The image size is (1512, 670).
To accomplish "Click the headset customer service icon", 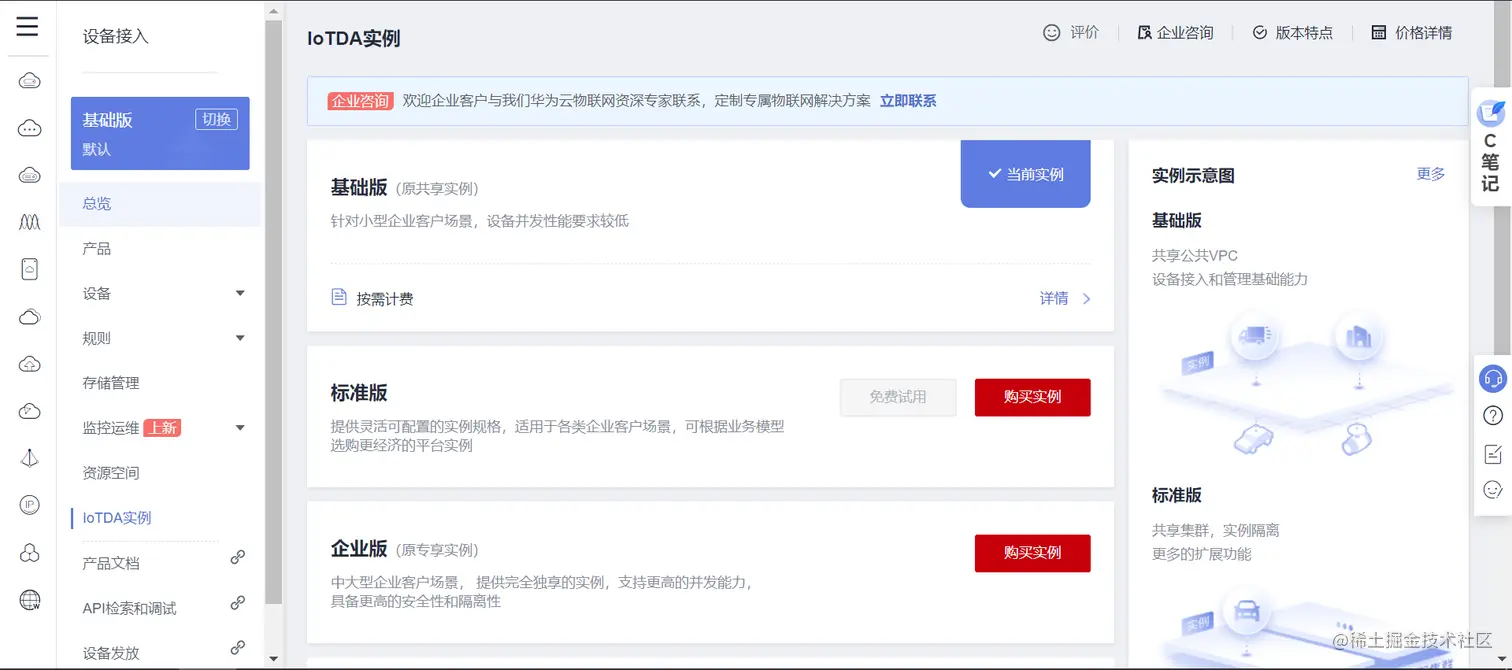I will 1492,379.
